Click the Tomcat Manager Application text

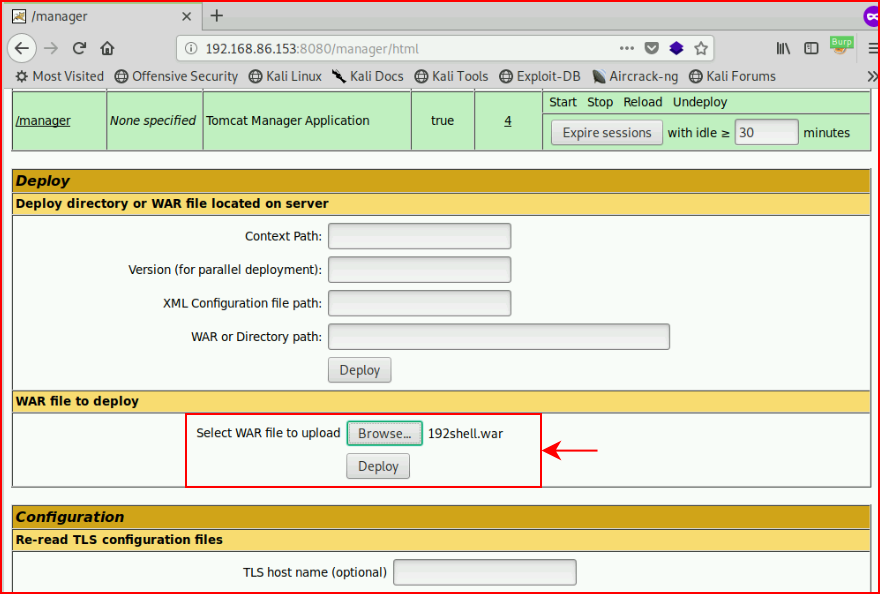tap(287, 121)
